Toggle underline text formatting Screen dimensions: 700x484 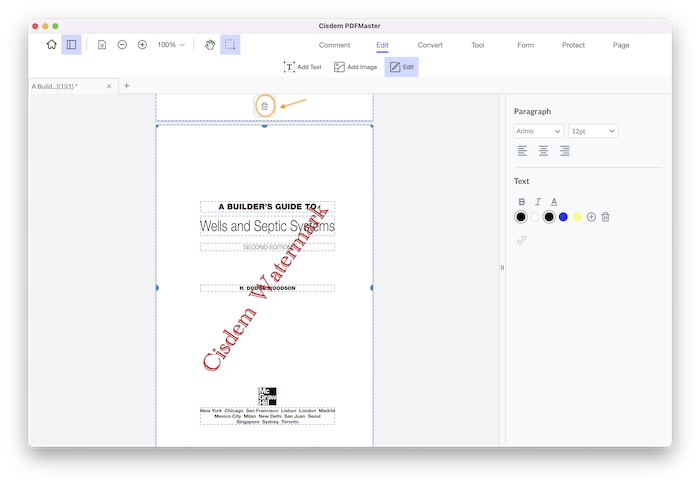tap(554, 202)
